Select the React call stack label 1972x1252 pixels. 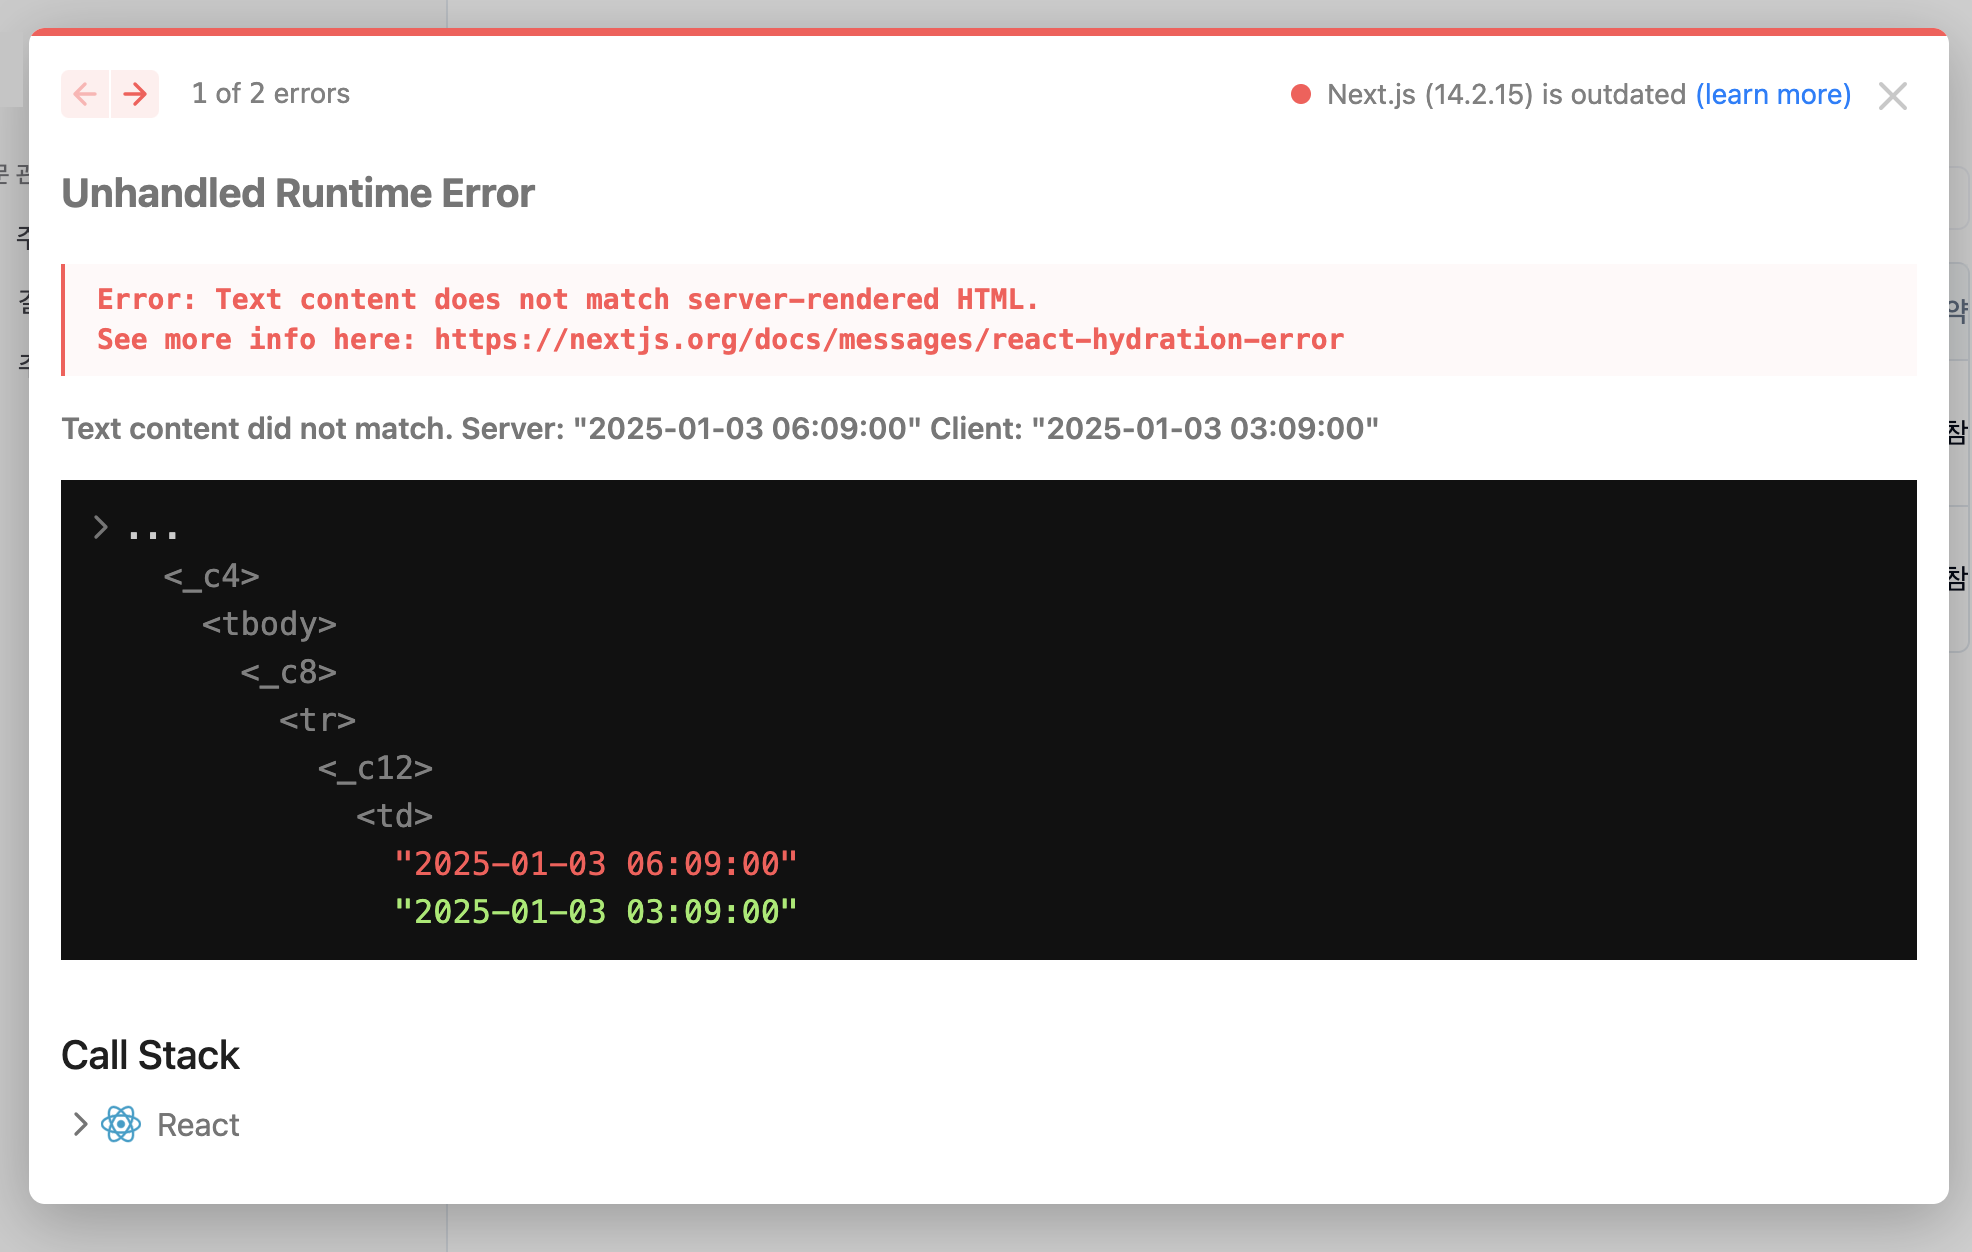[x=198, y=1125]
